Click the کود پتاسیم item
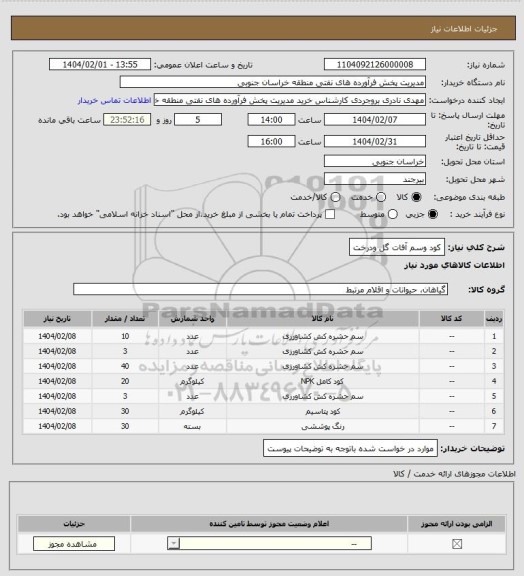Viewport: 524px width, 576px height. click(323, 411)
